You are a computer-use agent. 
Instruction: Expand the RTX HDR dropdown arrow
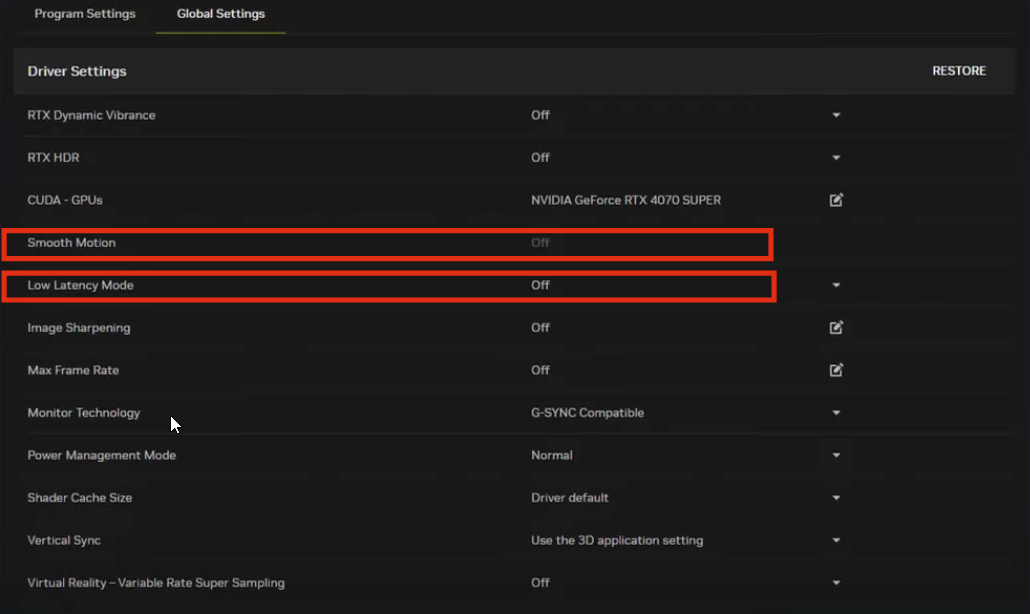[x=836, y=158]
